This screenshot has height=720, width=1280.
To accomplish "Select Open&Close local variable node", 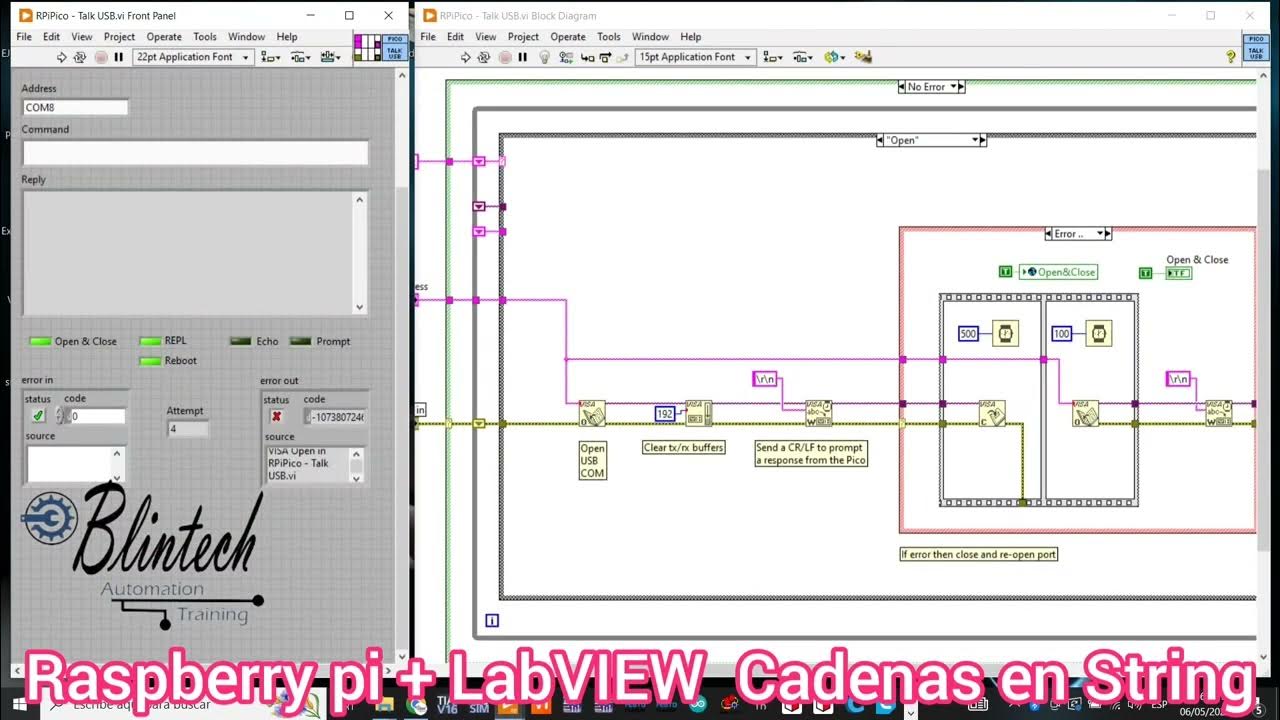I will click(x=1058, y=272).
